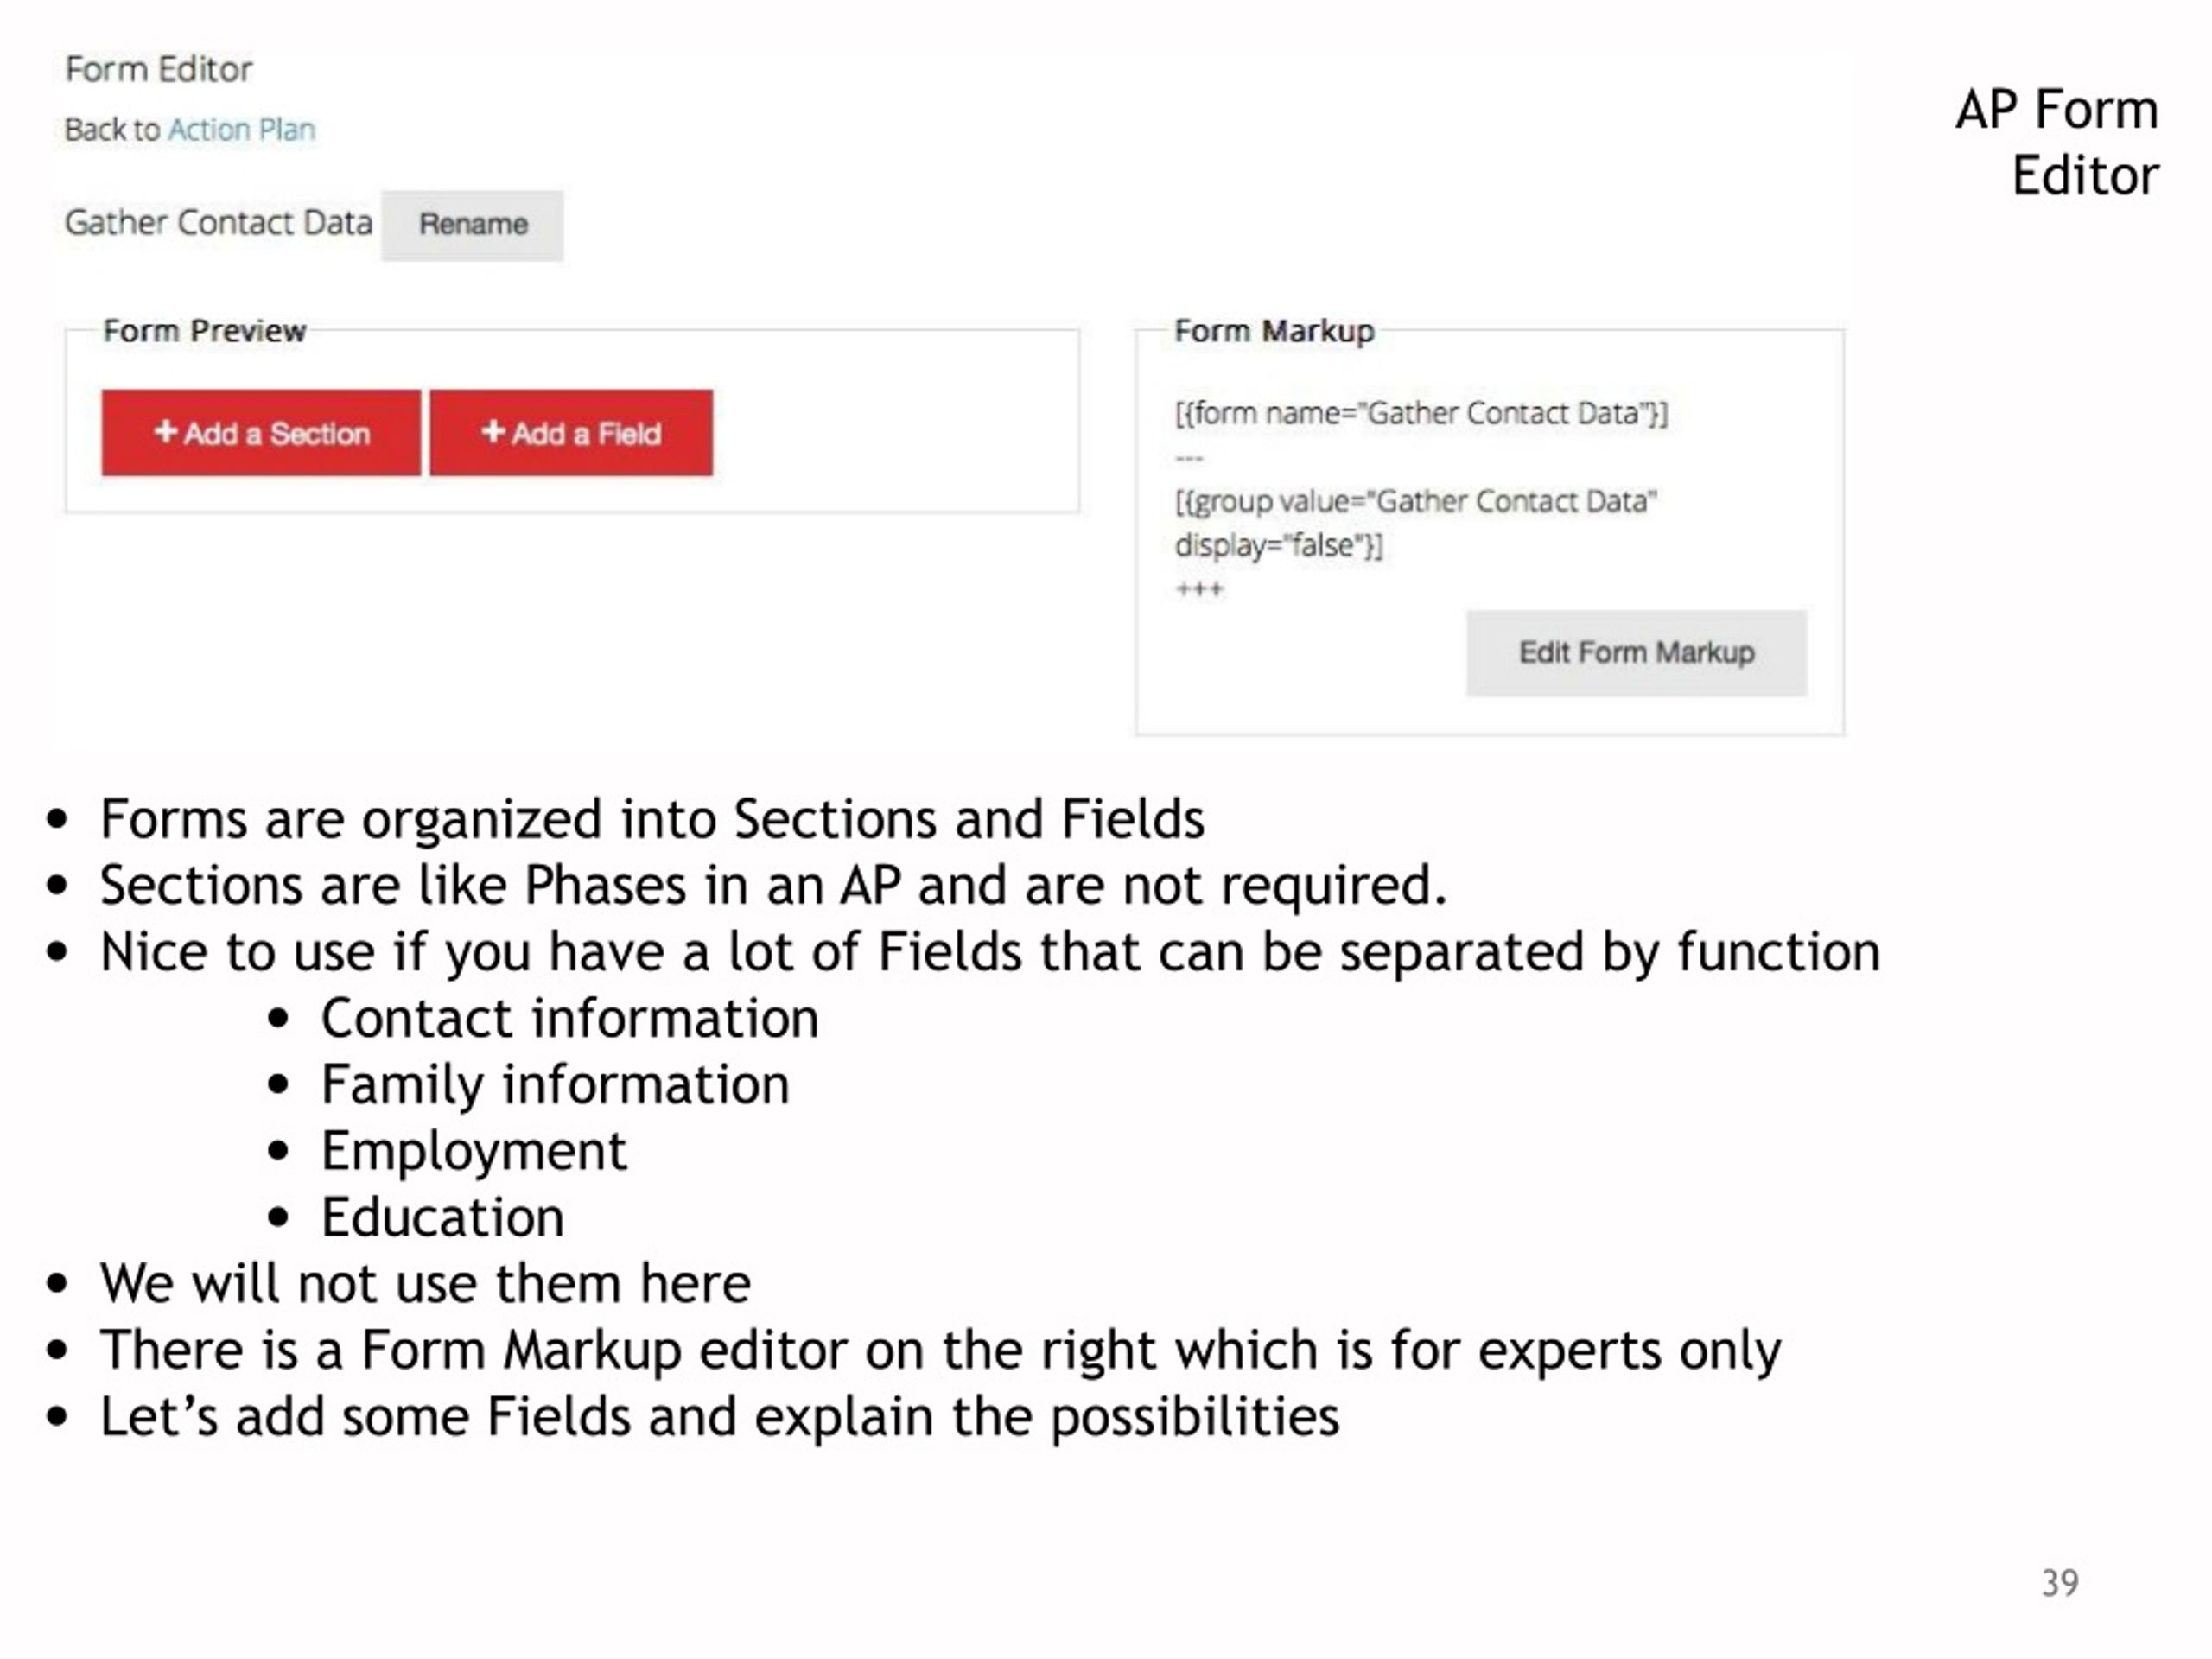This screenshot has height=1659, width=2212.
Task: Click the Employment bullet item
Action: pyautogui.click(x=474, y=1152)
